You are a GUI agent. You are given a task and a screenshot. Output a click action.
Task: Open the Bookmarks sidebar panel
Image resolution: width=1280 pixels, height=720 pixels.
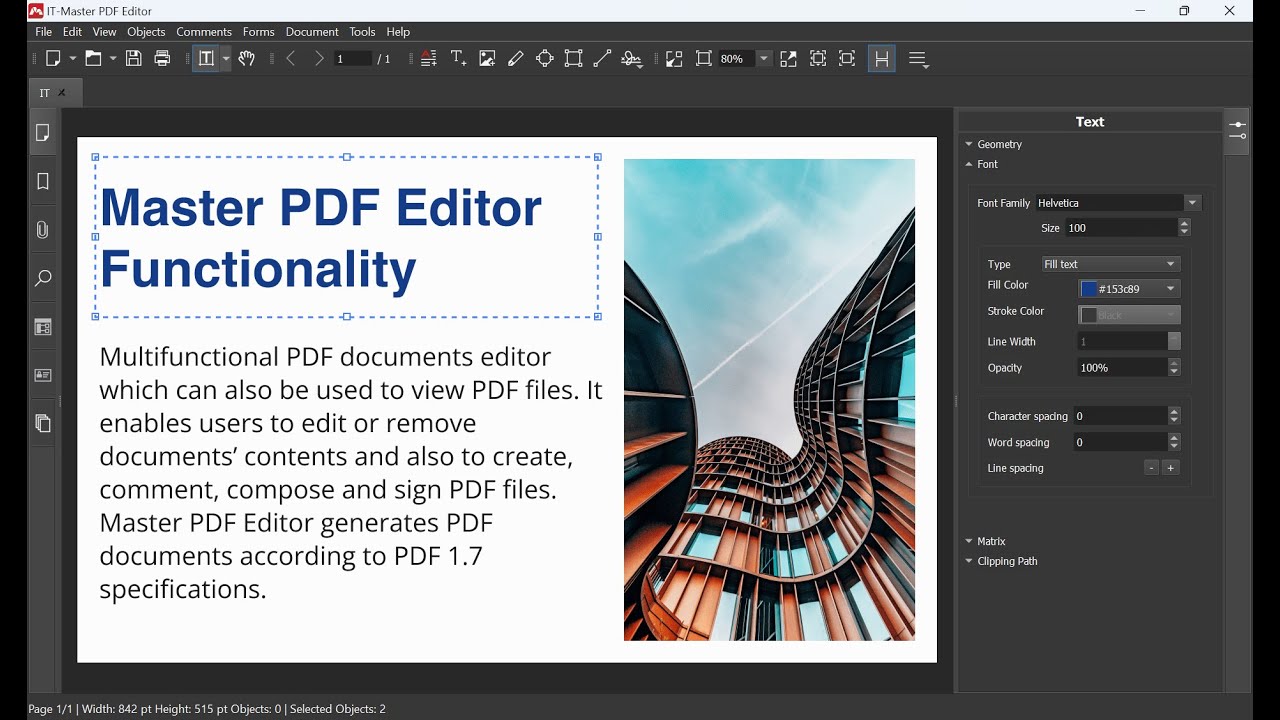[43, 182]
